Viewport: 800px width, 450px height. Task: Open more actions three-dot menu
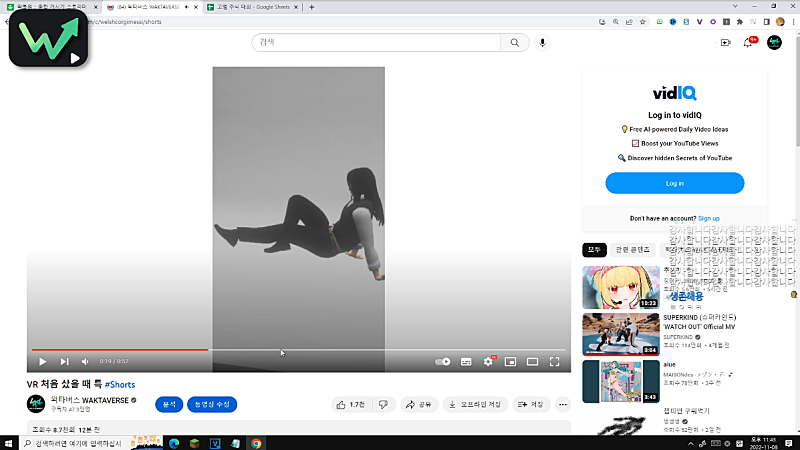(563, 405)
